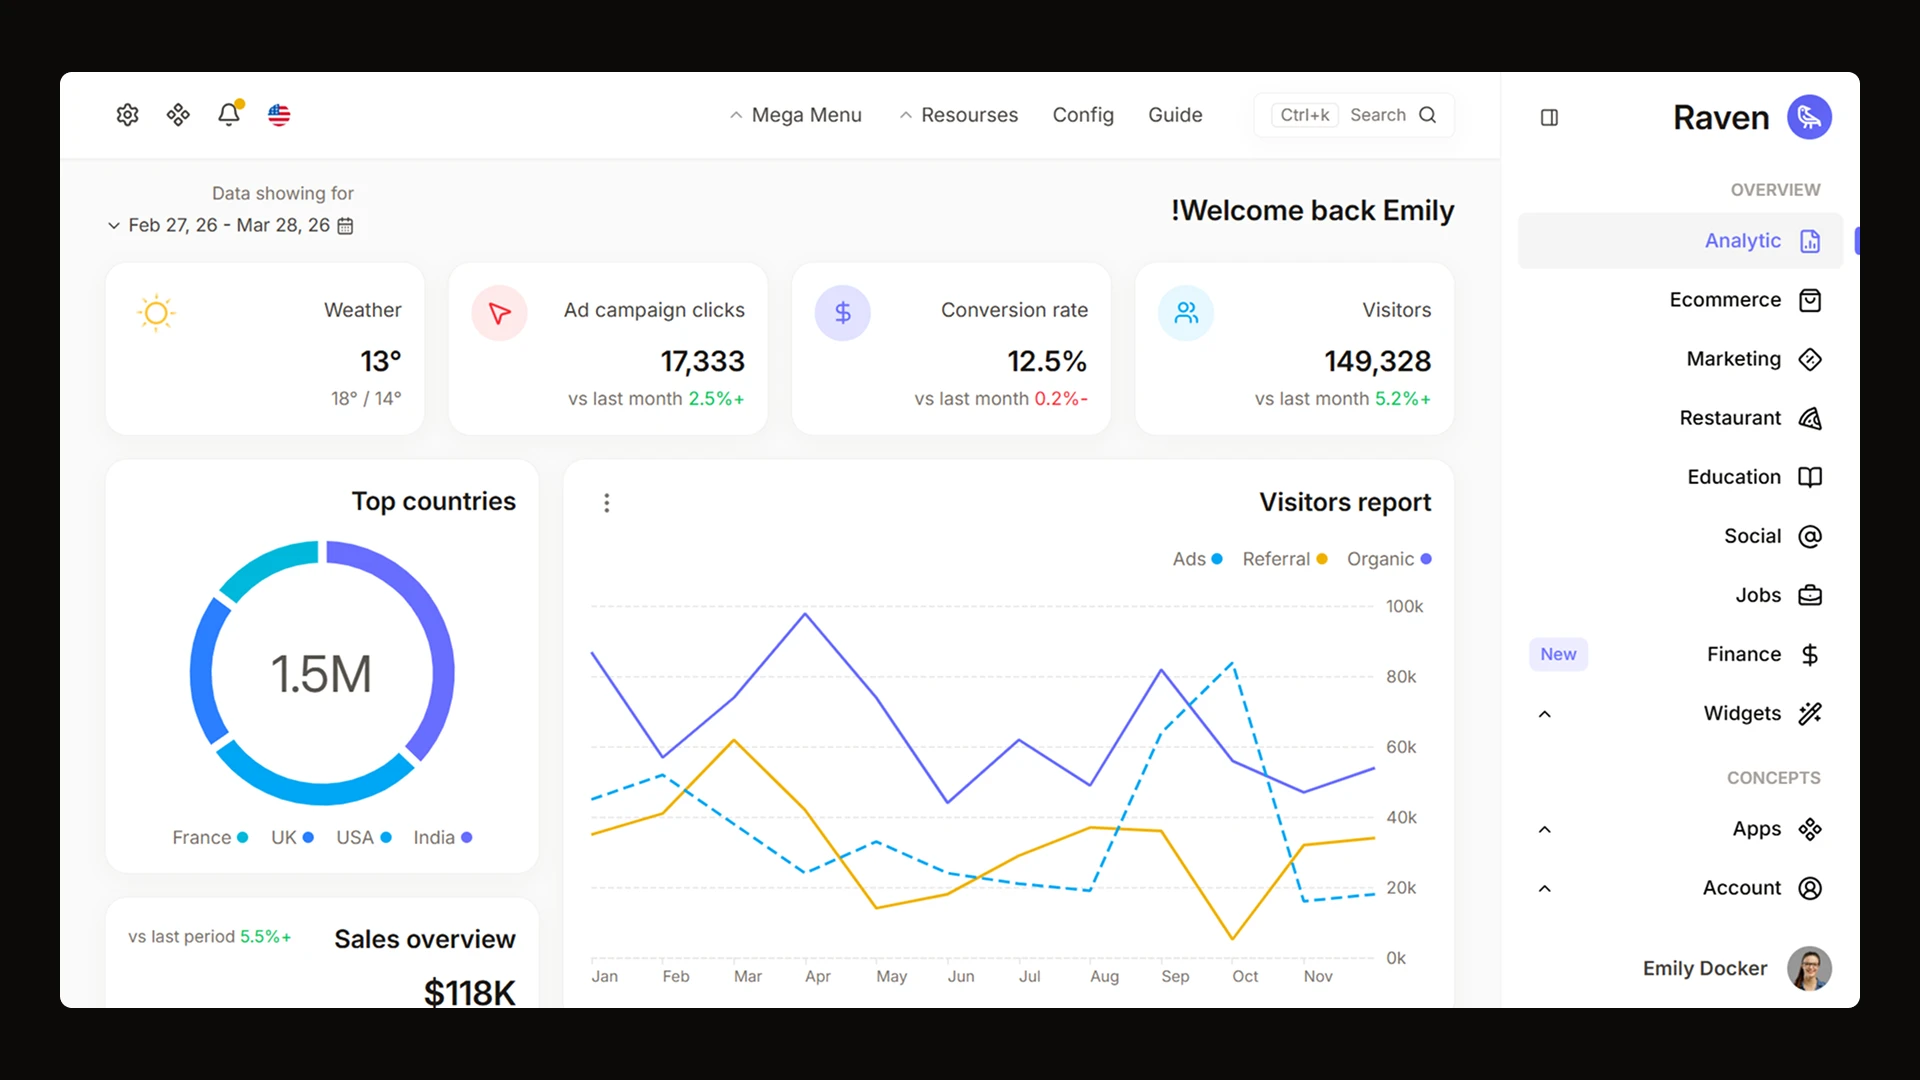1920x1080 pixels.
Task: Click the Restaurant pizza slice icon
Action: coord(1810,418)
